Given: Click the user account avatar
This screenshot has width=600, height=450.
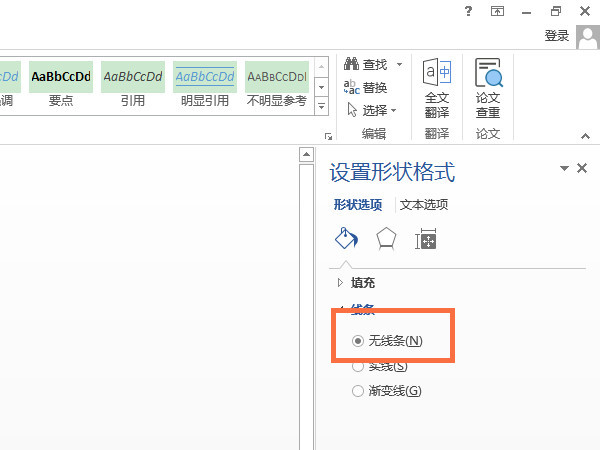Looking at the screenshot, I should click(x=588, y=37).
